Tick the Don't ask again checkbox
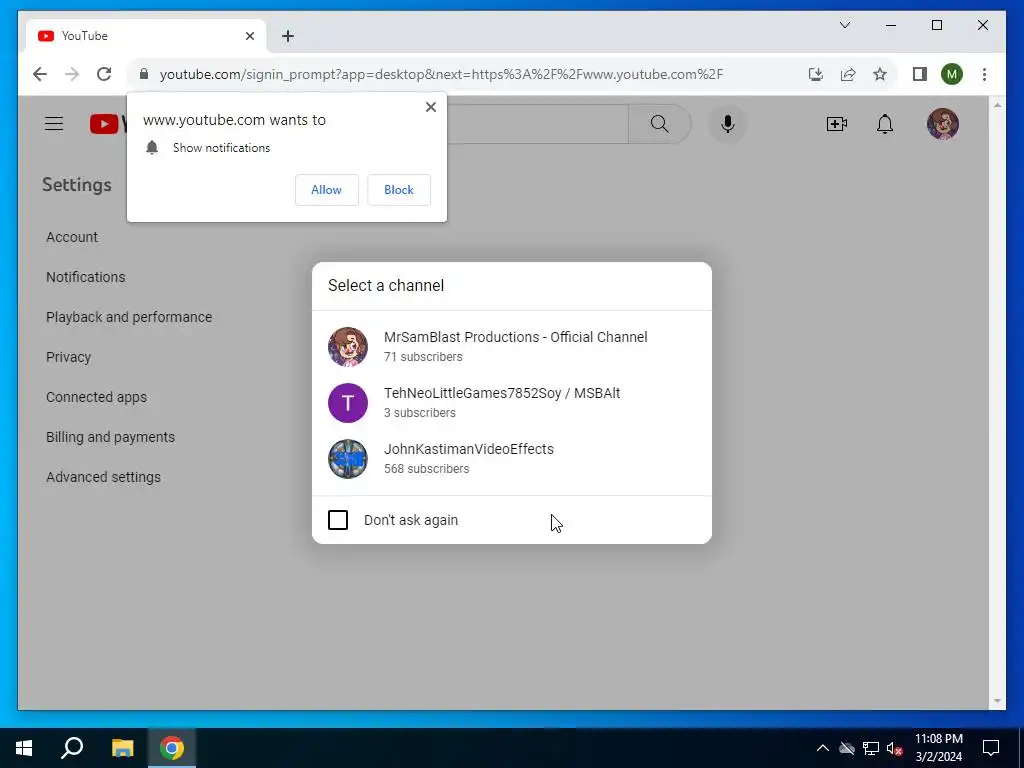Viewport: 1024px width, 768px height. pos(338,520)
